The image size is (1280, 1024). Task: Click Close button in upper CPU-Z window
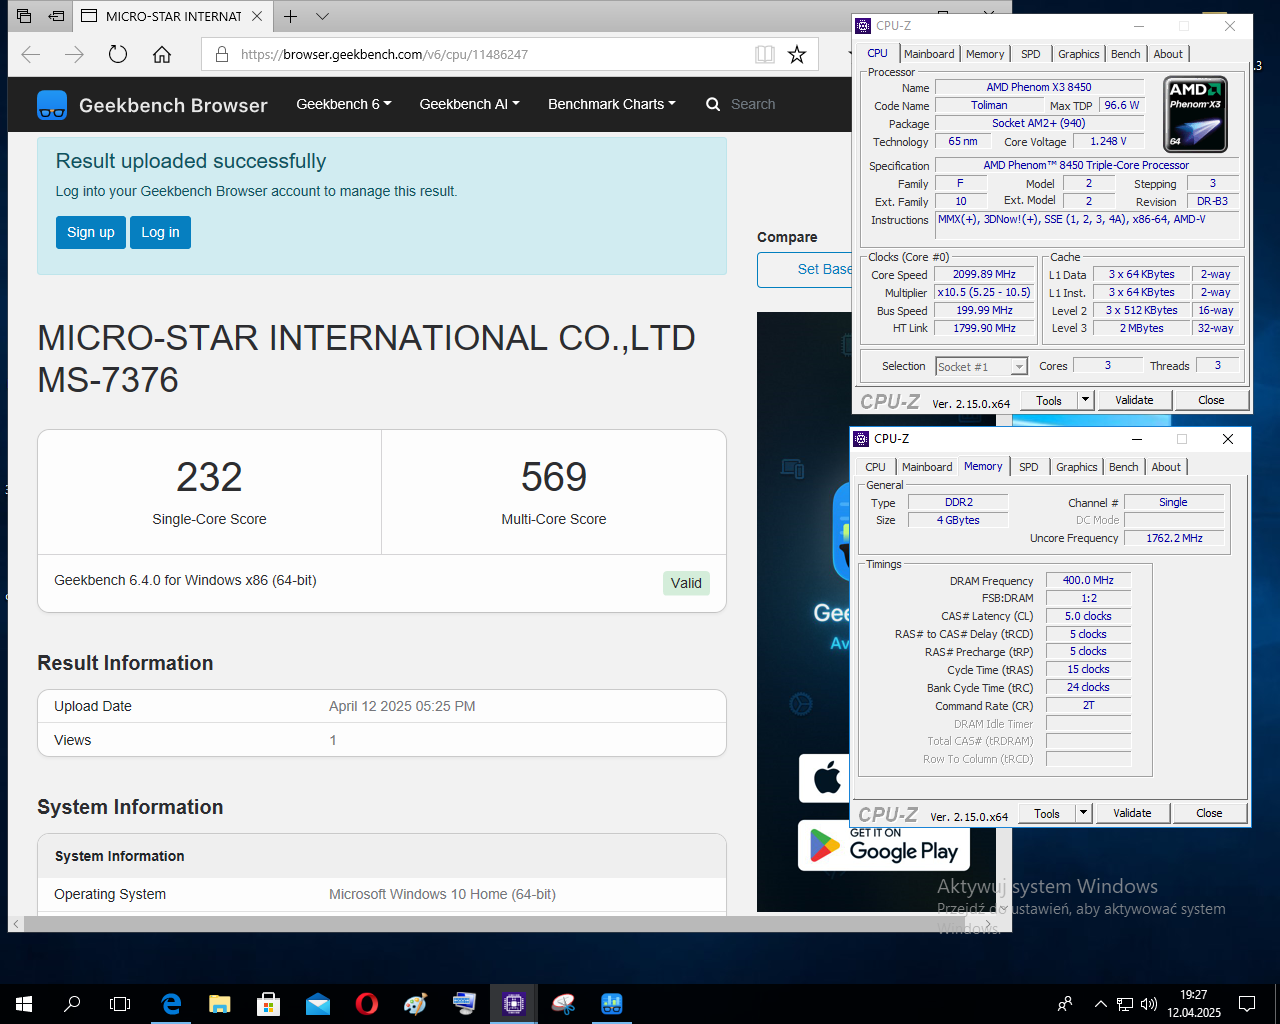click(x=1211, y=400)
